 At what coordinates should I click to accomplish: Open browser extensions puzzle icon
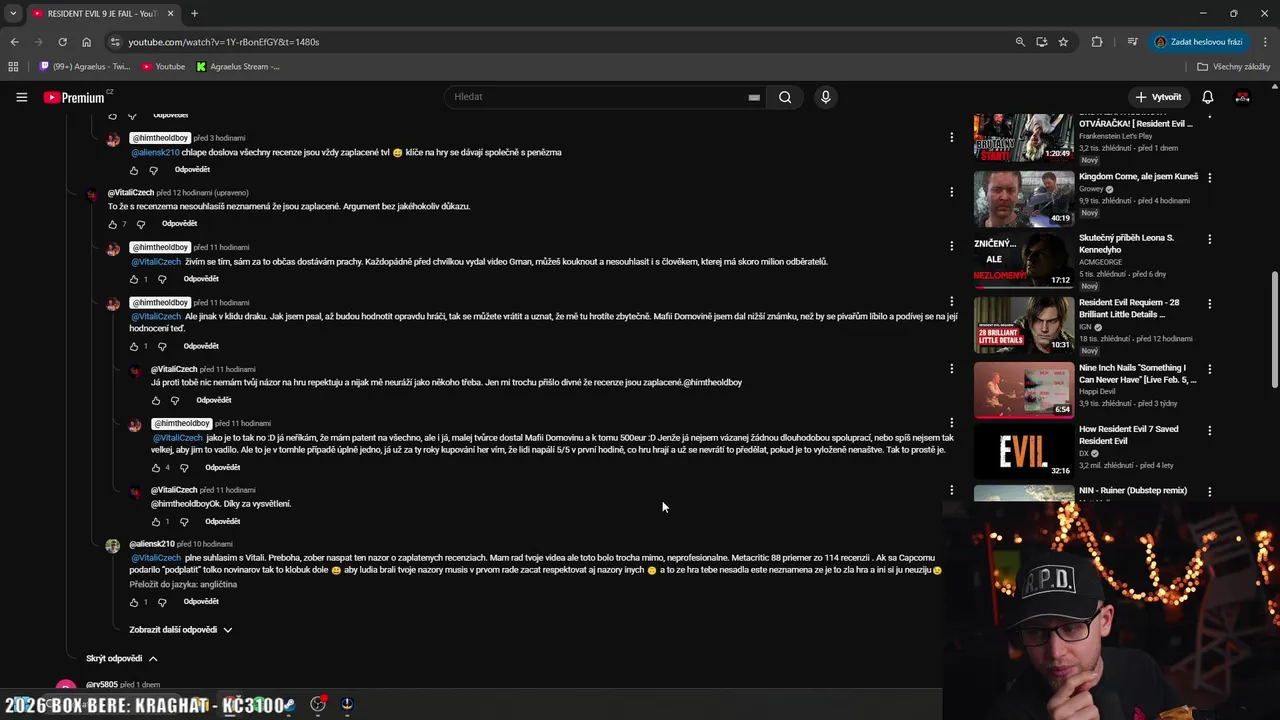1097,42
